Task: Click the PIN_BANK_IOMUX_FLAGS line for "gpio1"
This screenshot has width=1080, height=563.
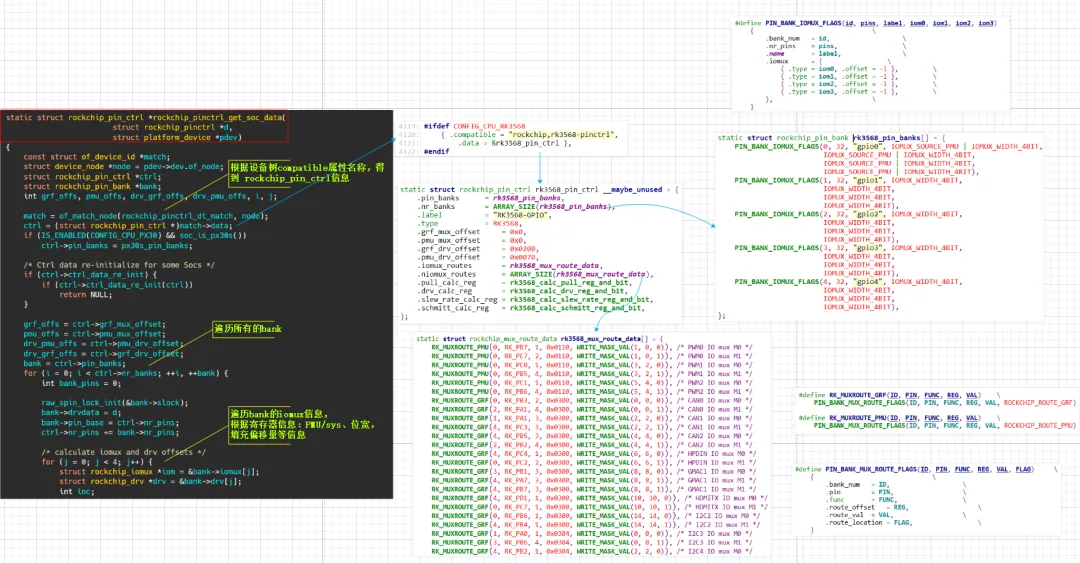Action: coord(847,180)
